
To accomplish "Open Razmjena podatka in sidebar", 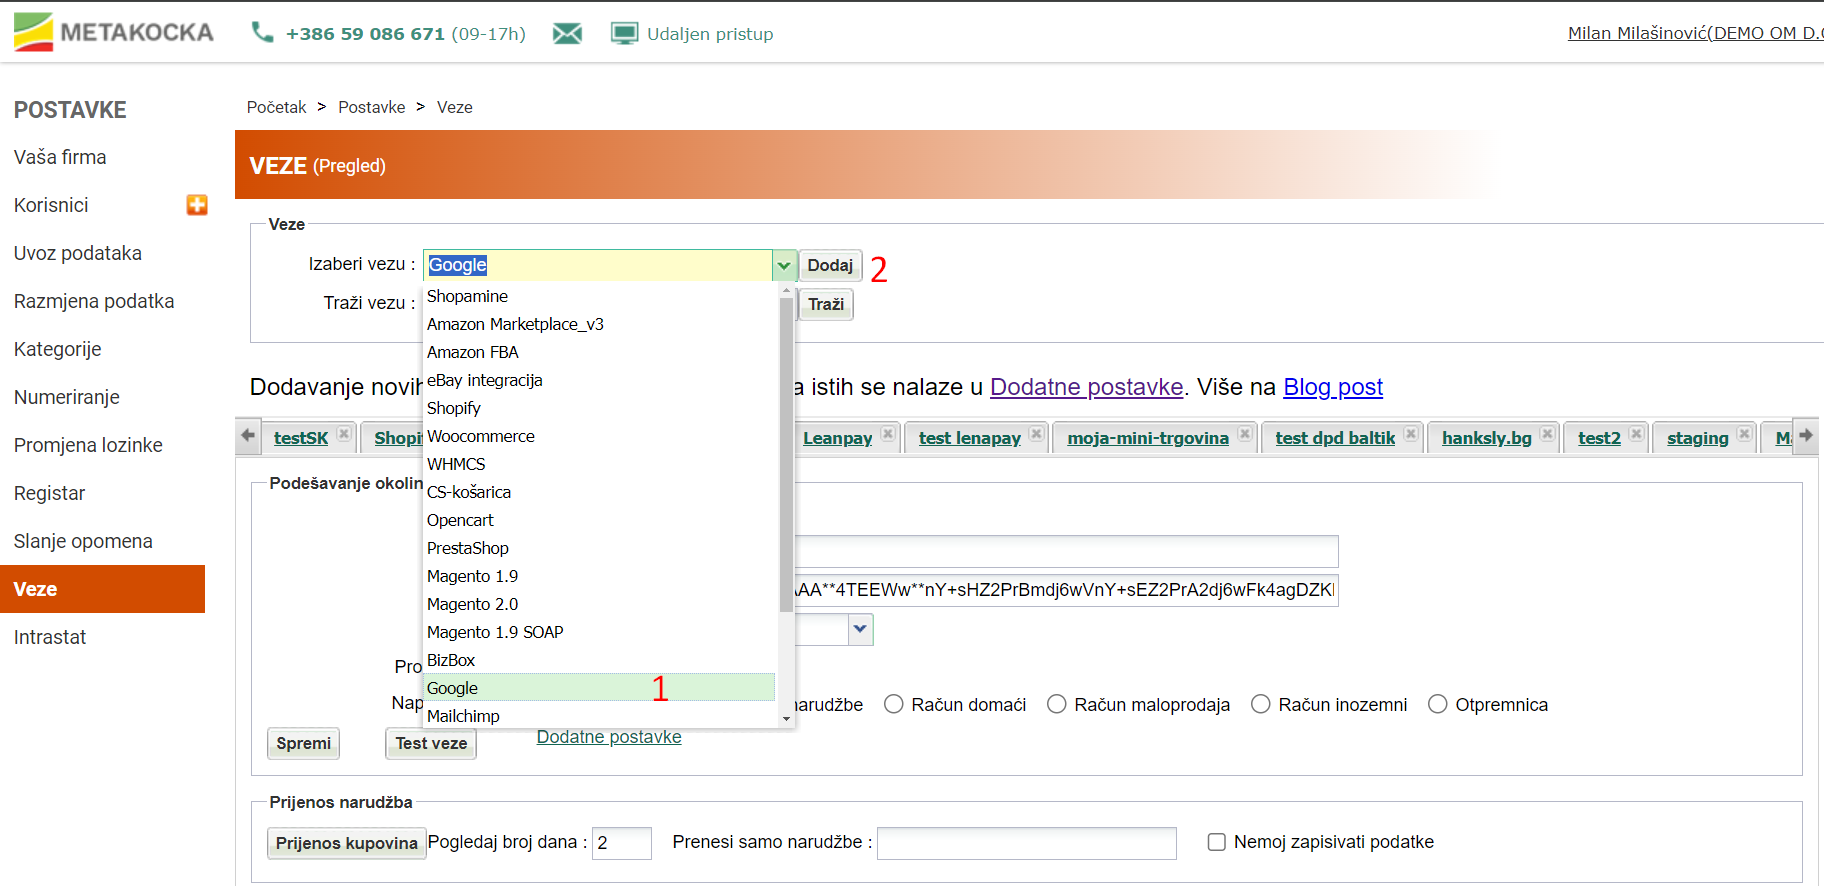I will 94,301.
